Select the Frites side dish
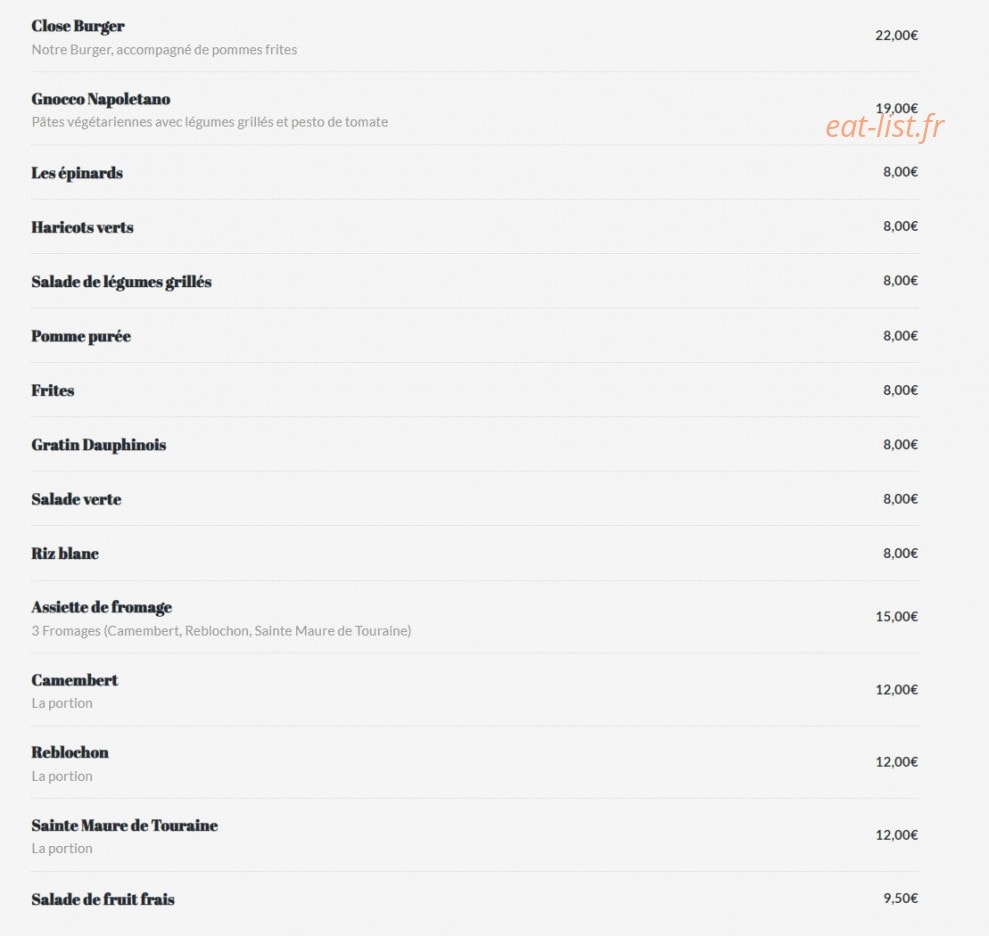This screenshot has height=936, width=989. (52, 390)
